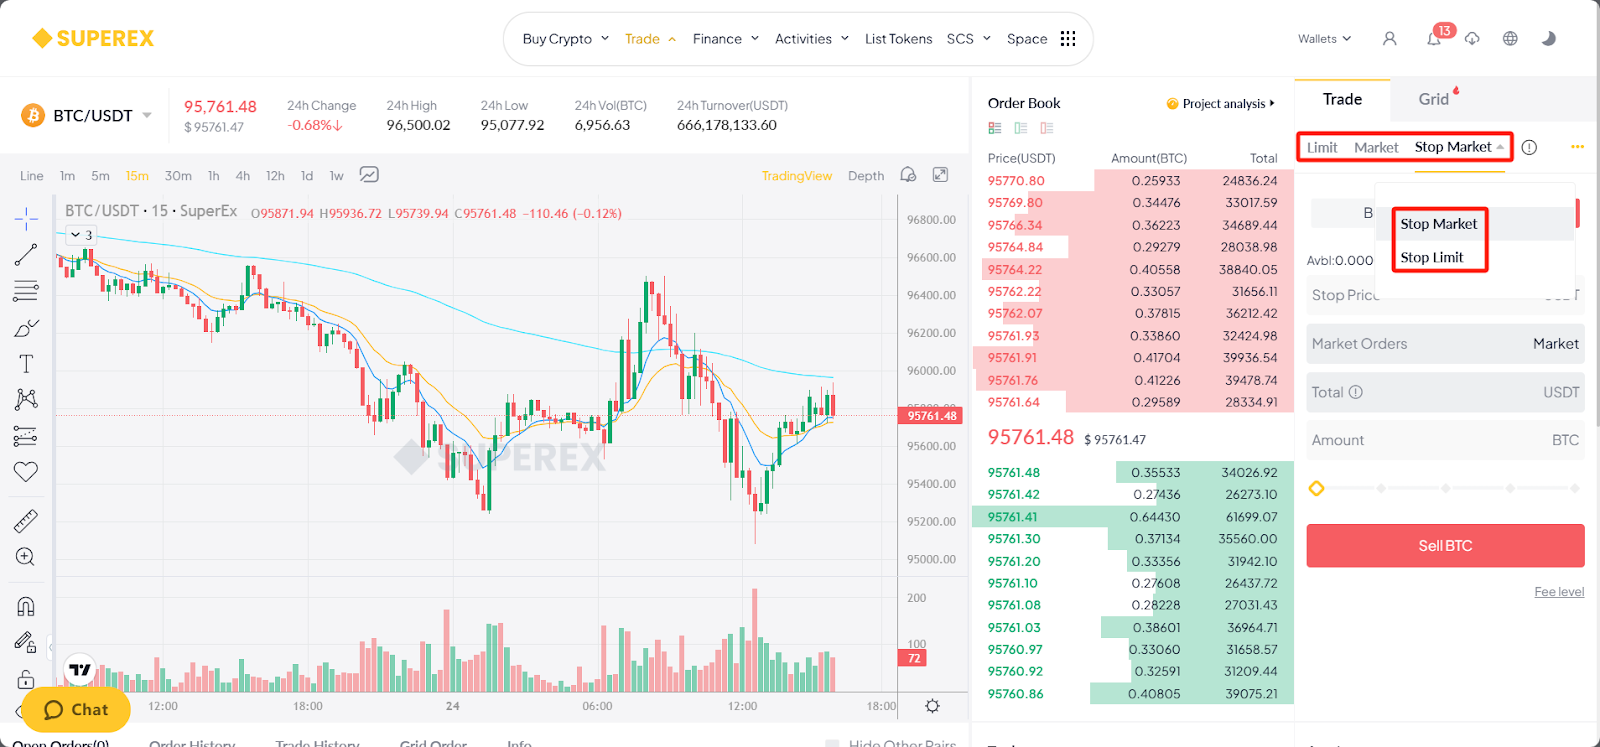Expand the chart to fullscreen
Screen dimensions: 1600x747
940,174
